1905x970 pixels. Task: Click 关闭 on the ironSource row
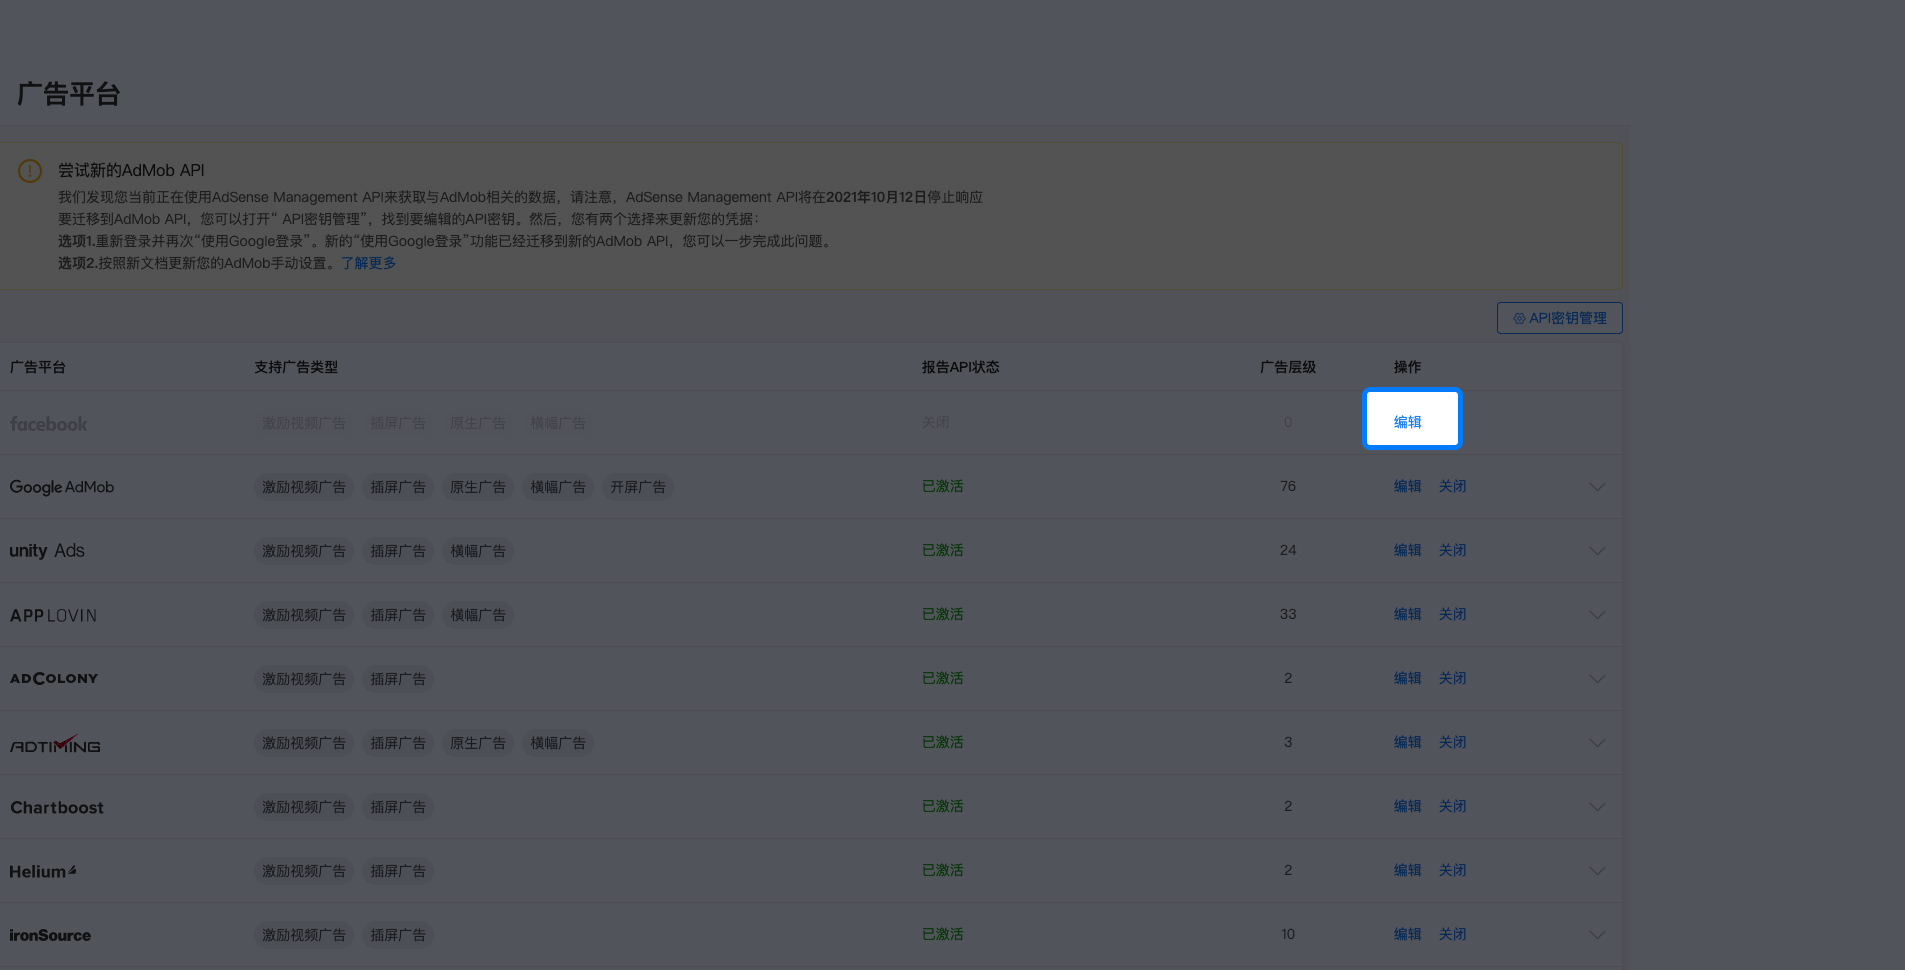tap(1452, 934)
